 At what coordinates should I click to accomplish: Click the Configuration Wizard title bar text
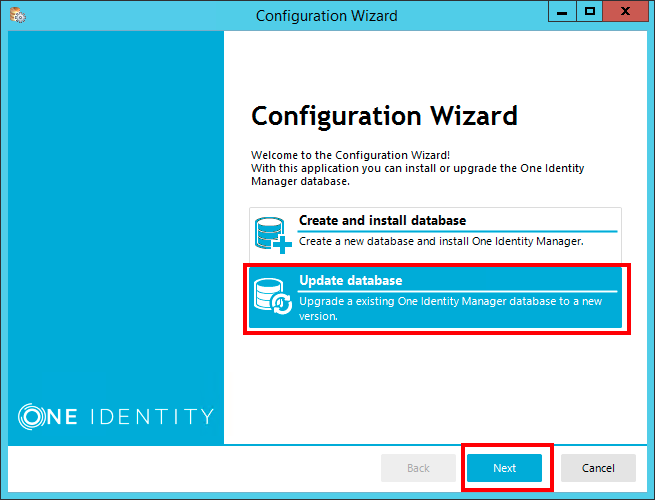[x=327, y=15]
